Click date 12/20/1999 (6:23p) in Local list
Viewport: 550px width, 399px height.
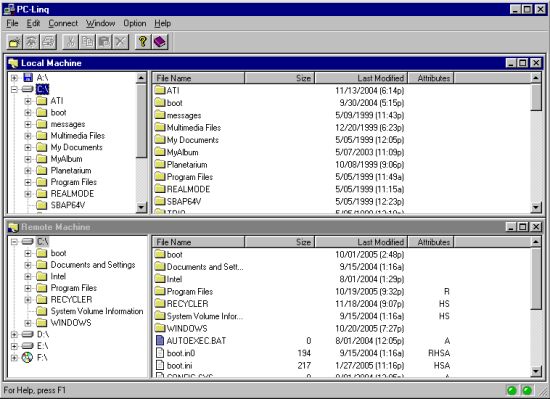[370, 127]
